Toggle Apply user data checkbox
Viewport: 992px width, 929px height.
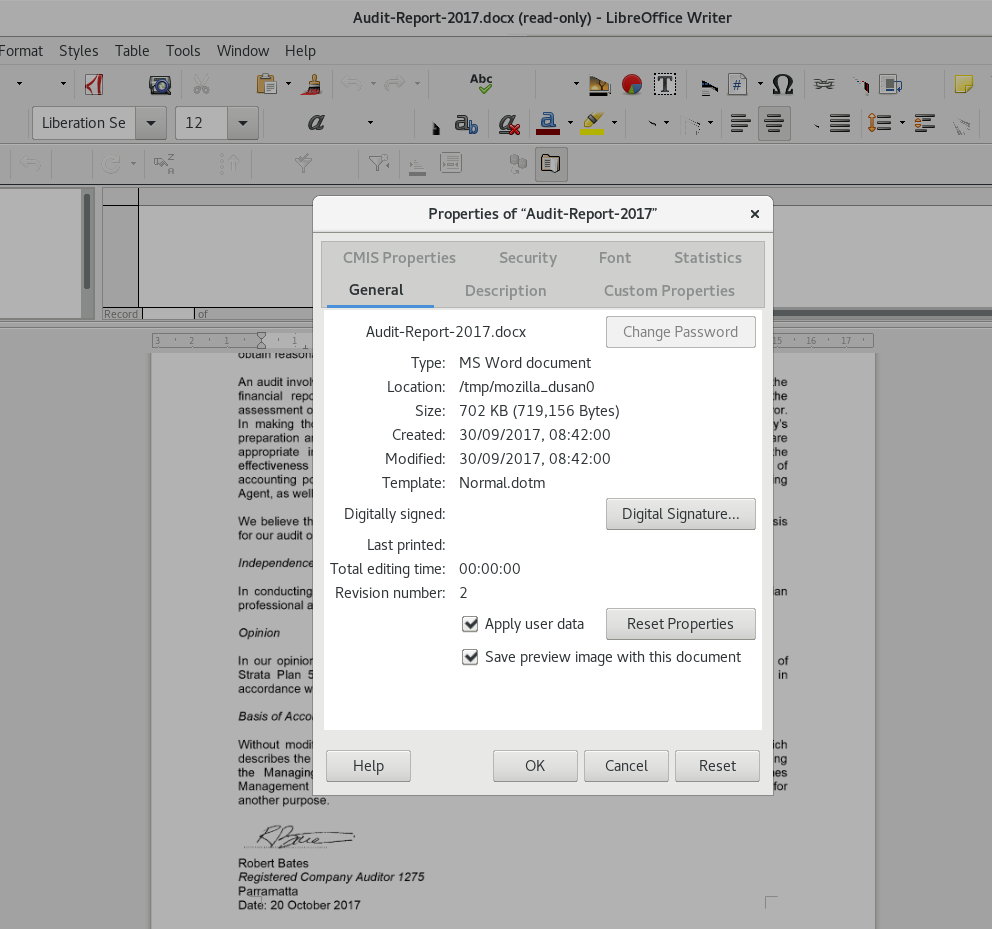[x=470, y=624]
